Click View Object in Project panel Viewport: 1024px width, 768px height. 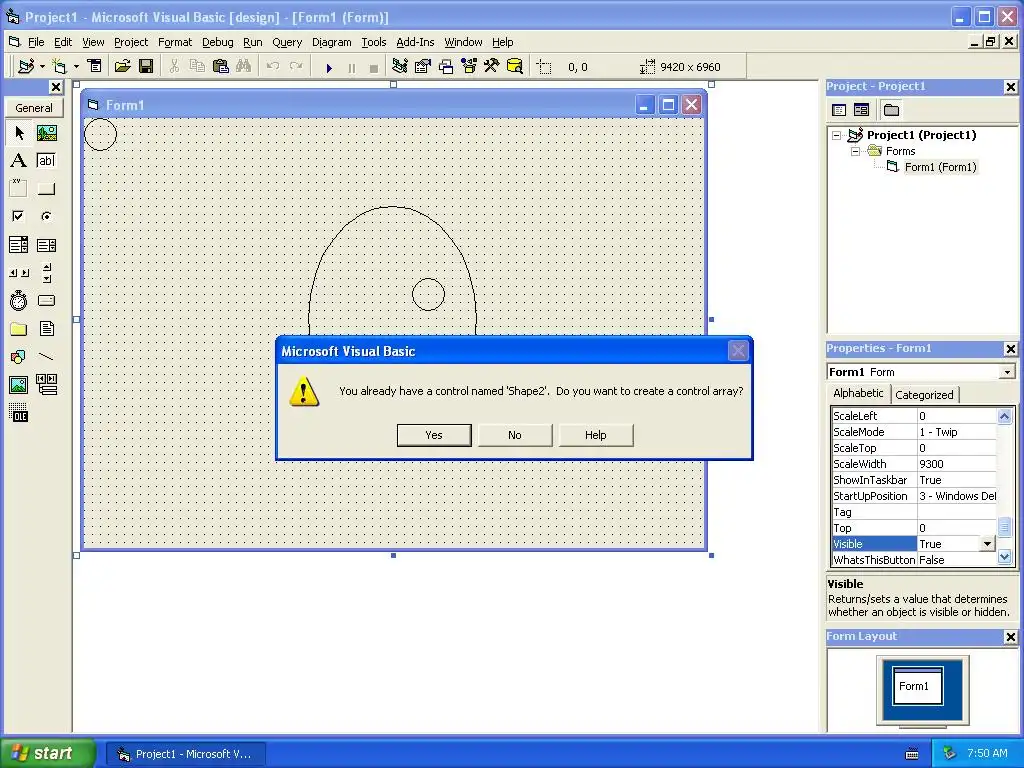(861, 110)
